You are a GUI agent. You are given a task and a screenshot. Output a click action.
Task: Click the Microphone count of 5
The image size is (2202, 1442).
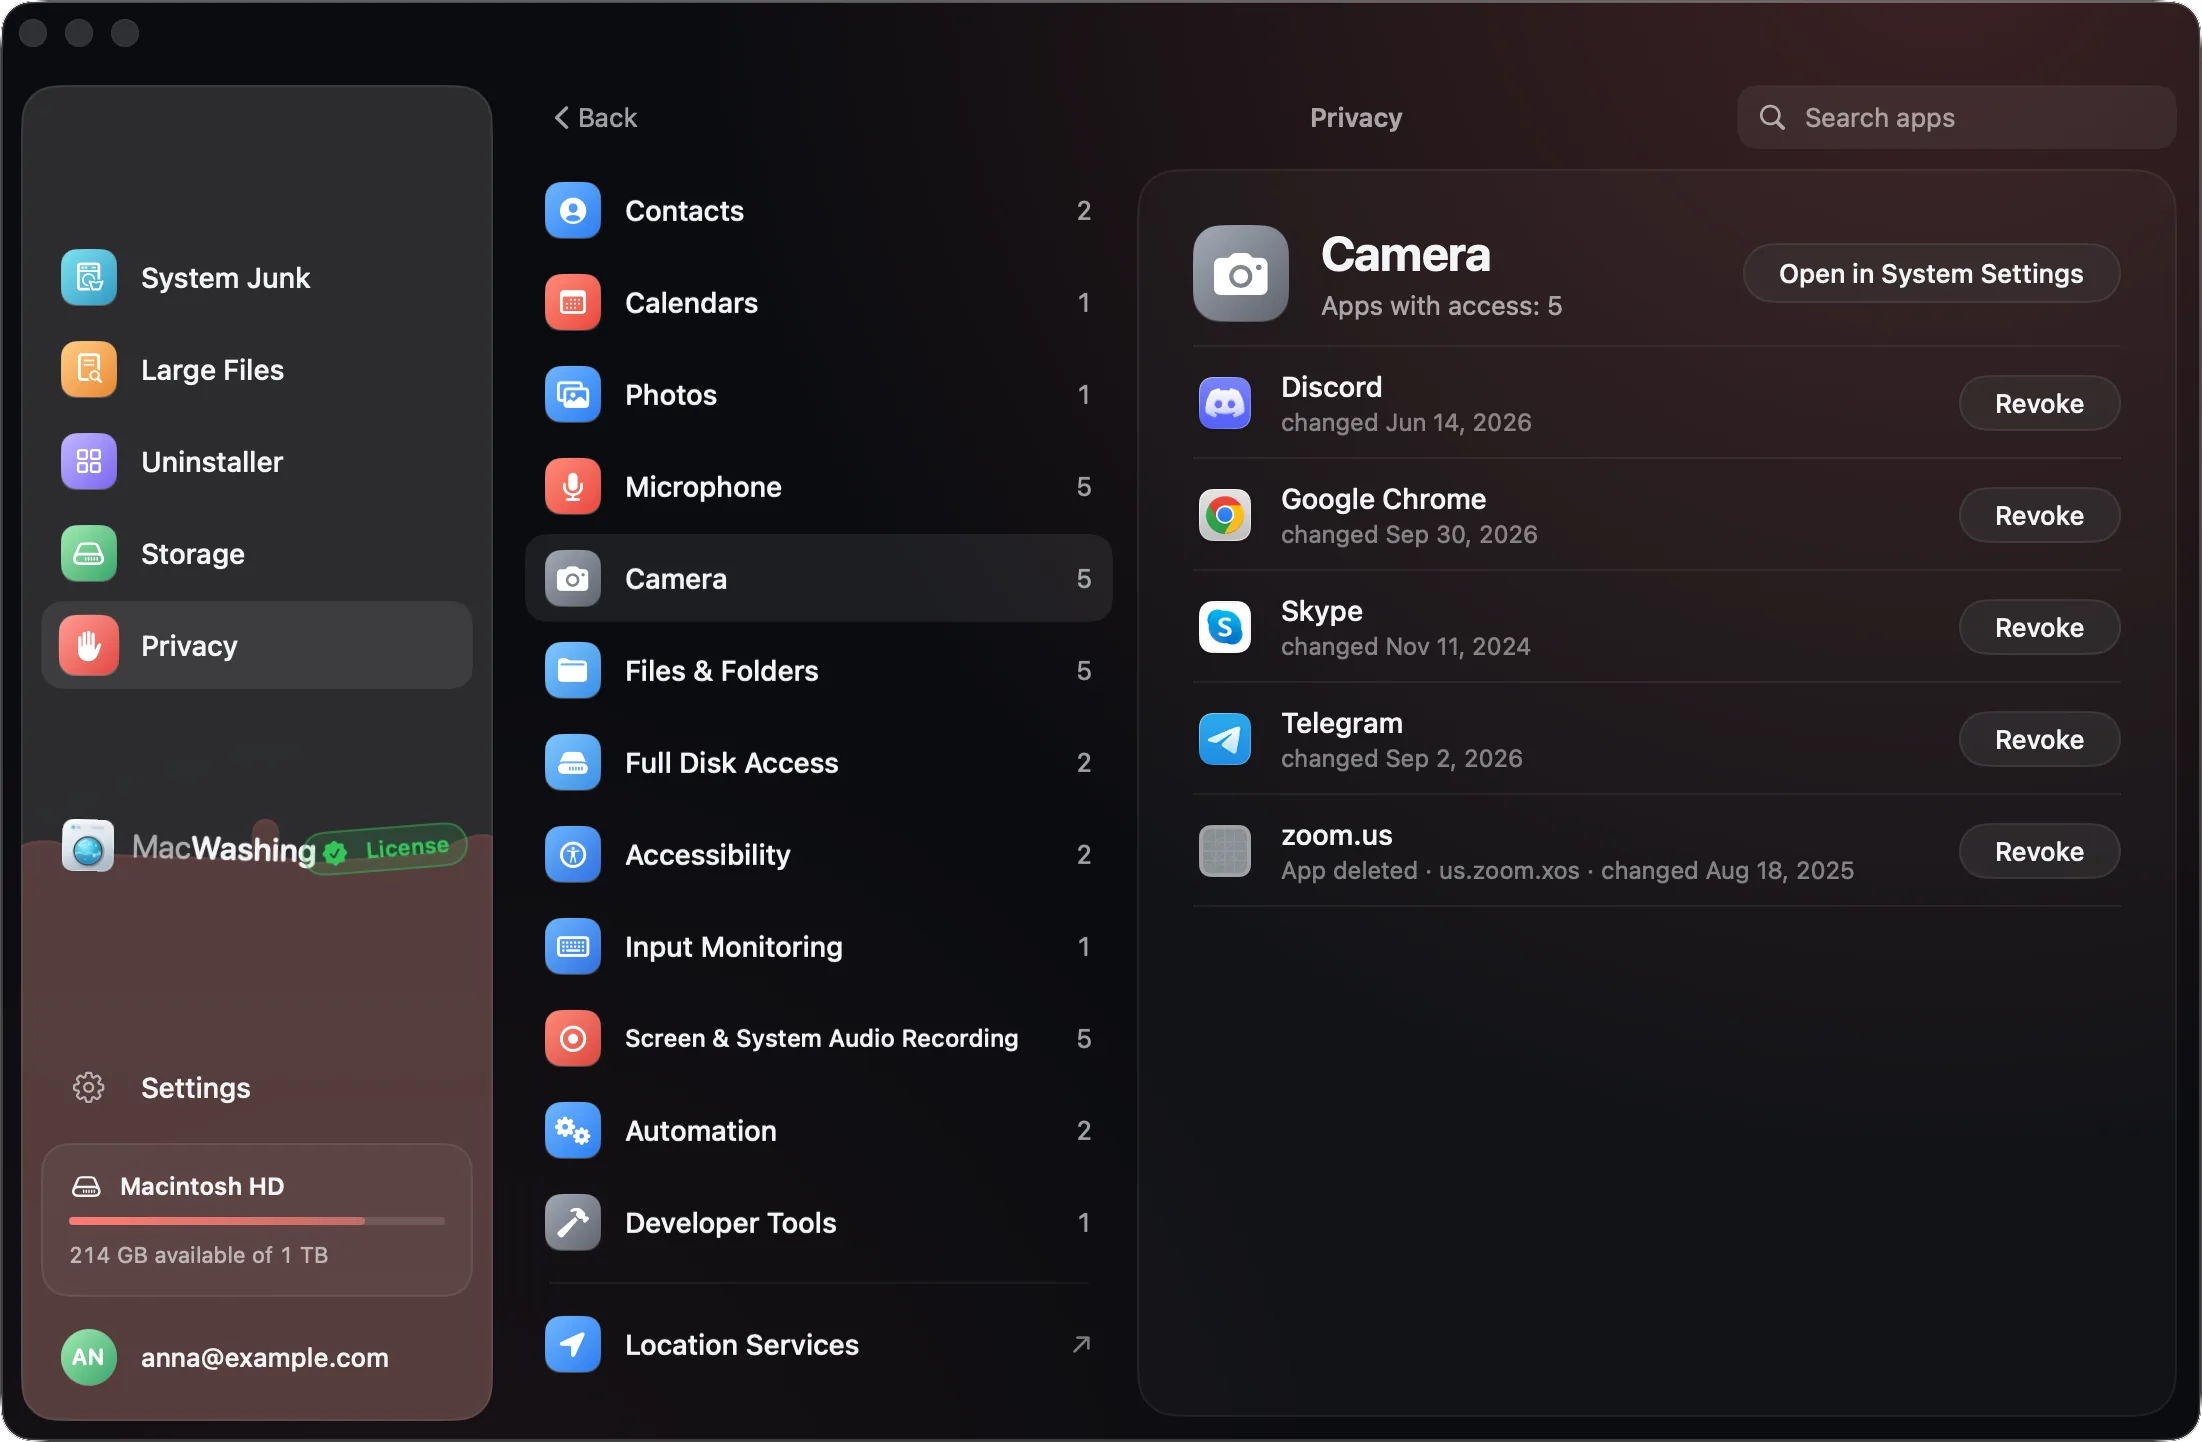pos(1083,486)
